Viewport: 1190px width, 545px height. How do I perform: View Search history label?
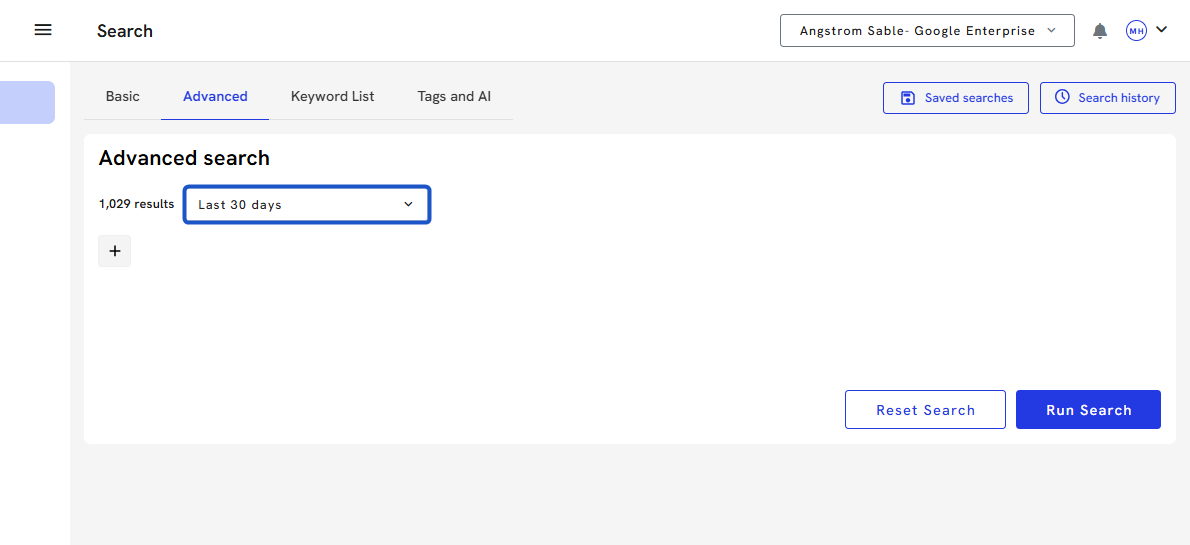pyautogui.click(x=1119, y=98)
